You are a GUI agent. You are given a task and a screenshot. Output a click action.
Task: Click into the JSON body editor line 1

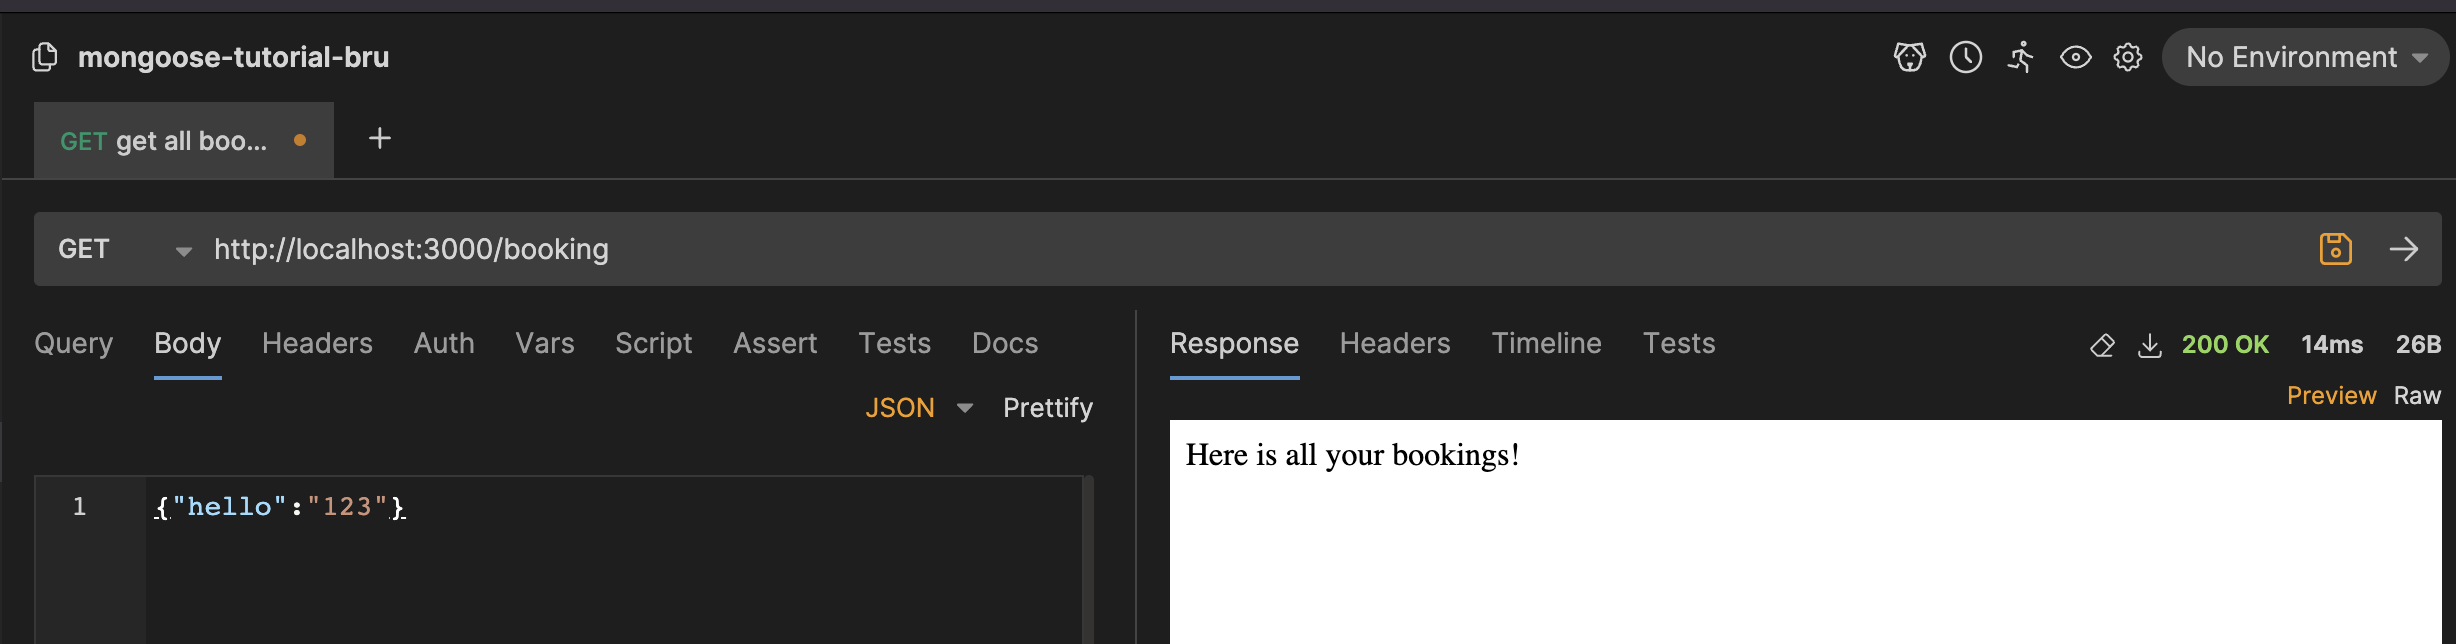614,507
